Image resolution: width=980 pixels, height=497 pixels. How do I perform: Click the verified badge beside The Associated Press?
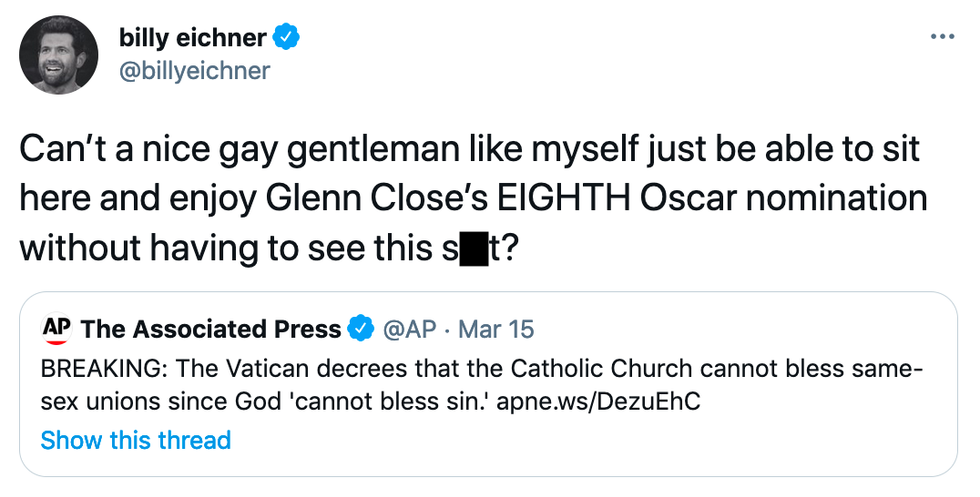point(360,329)
